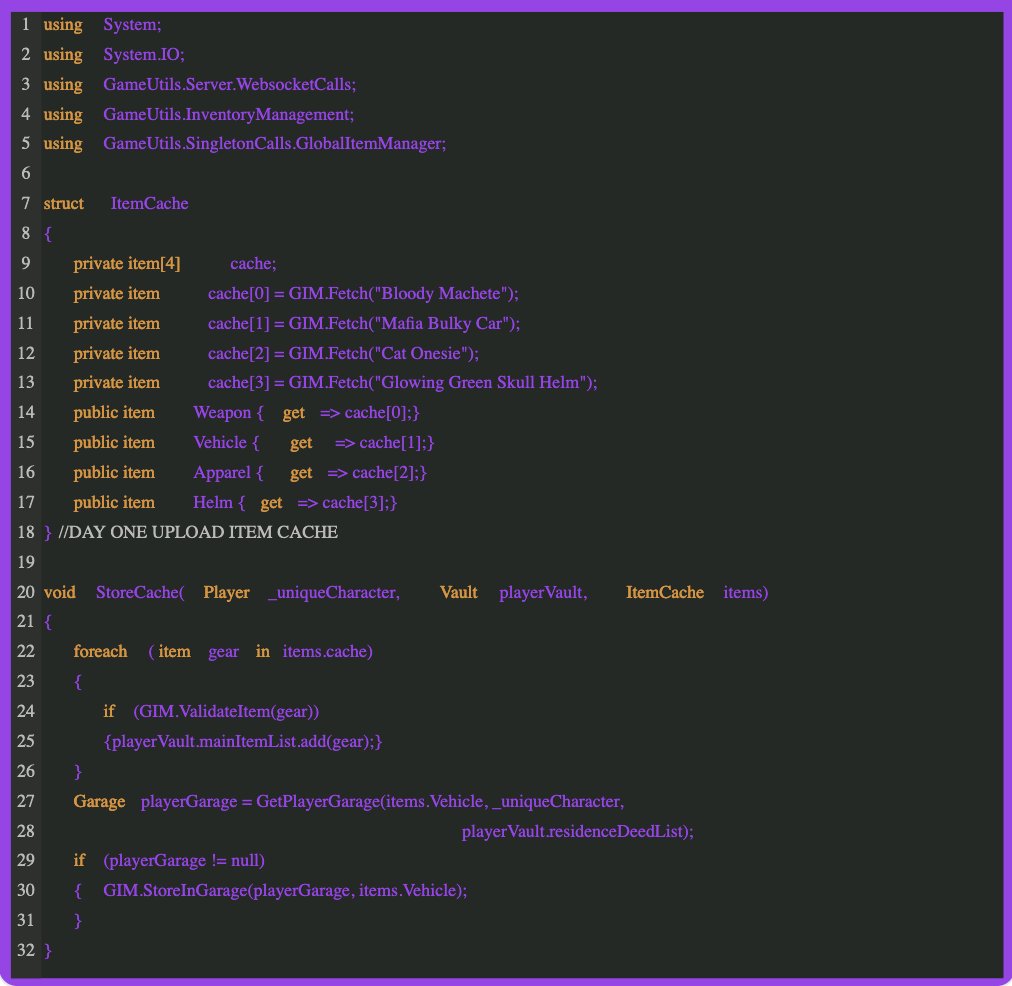Click line number 6 in the gutter

coord(26,173)
